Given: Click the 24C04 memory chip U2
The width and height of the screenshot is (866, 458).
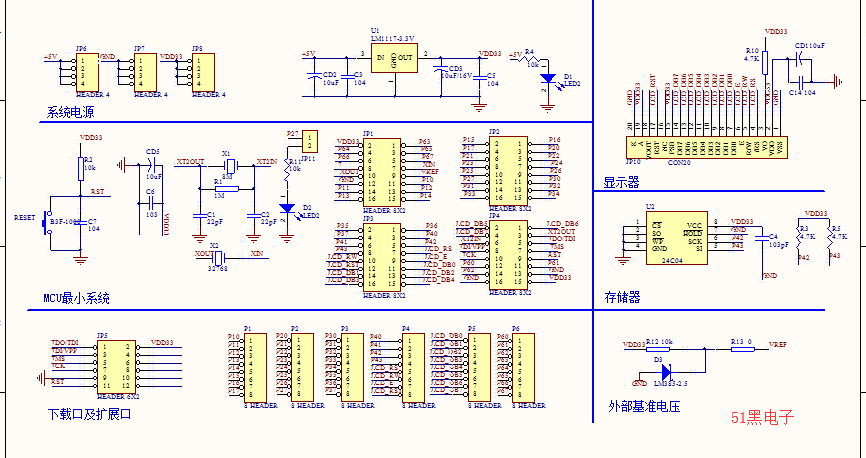Looking at the screenshot, I should point(677,238).
